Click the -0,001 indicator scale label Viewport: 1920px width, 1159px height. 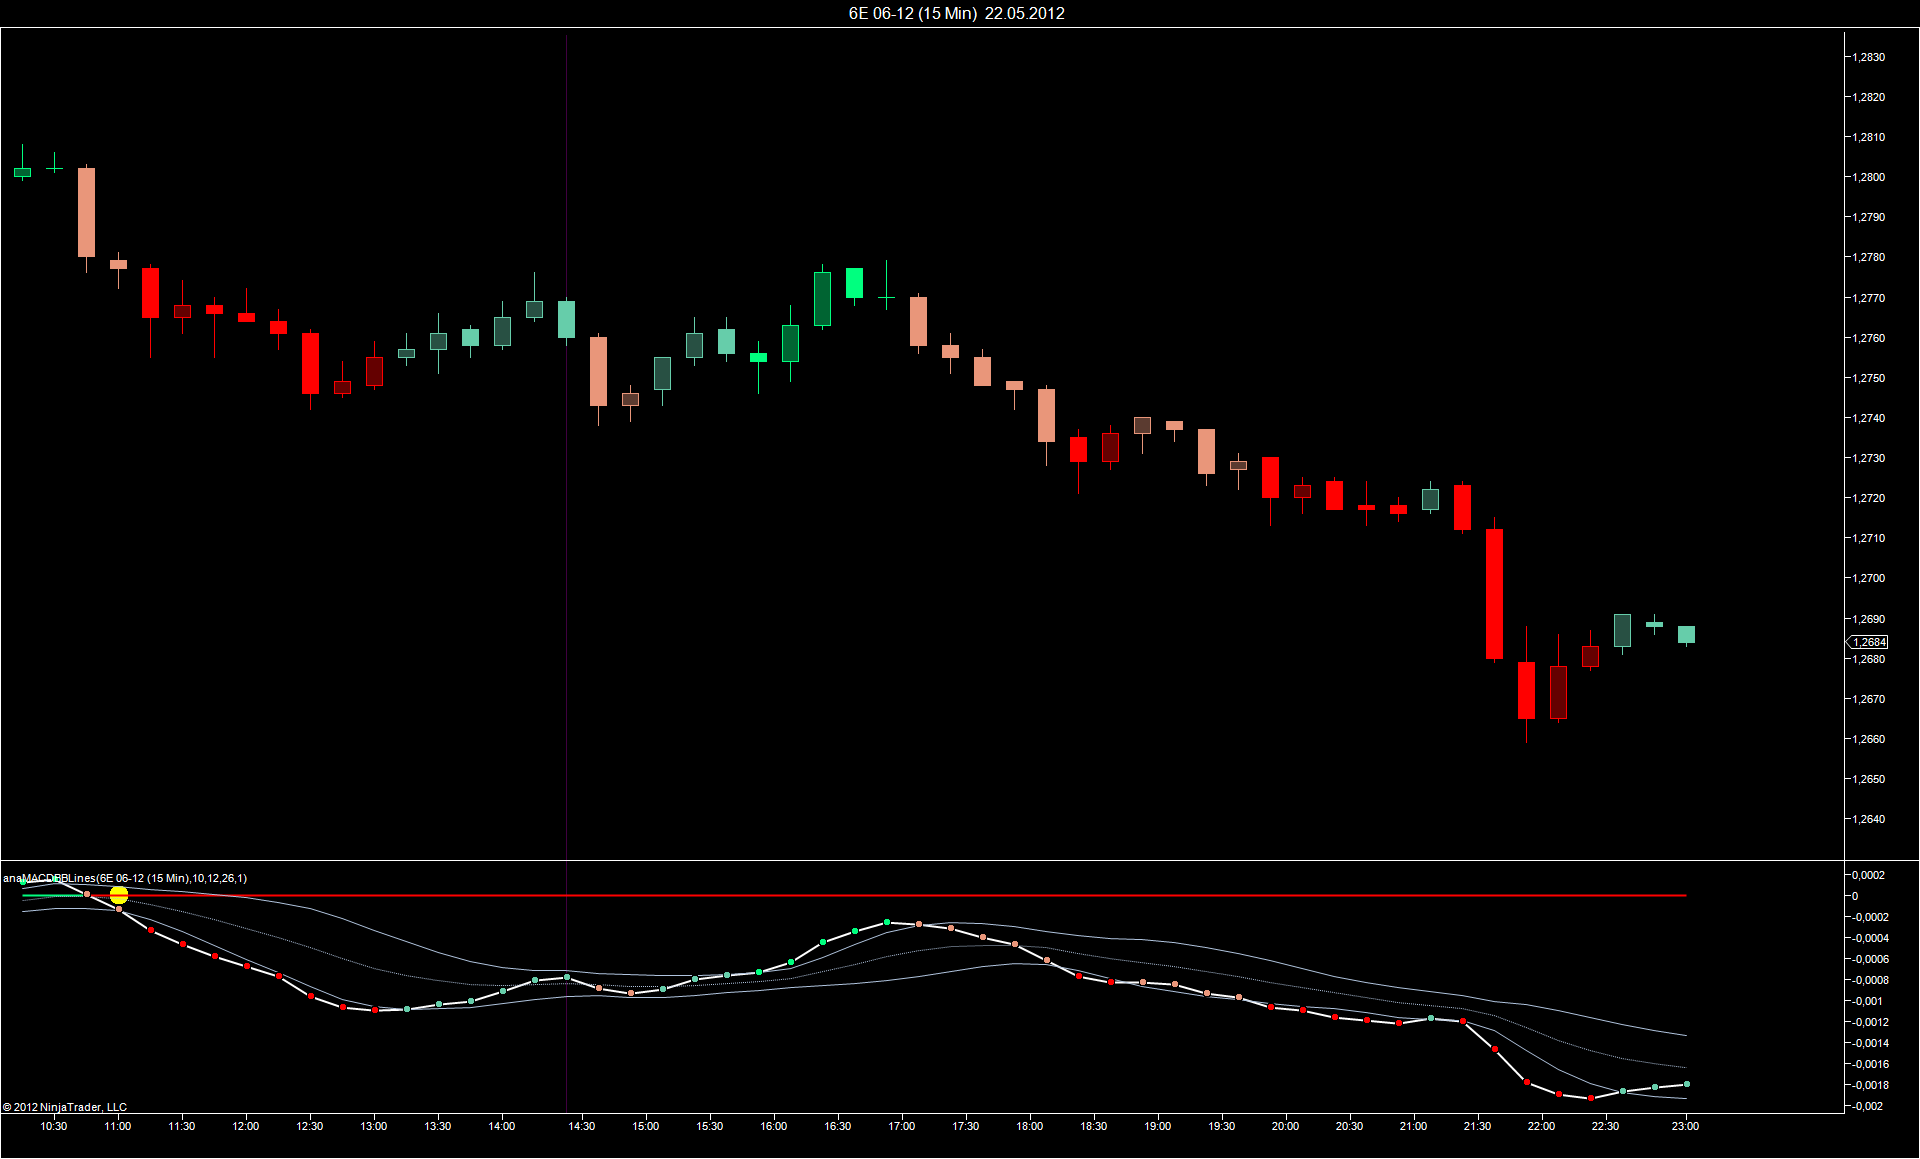point(1866,1001)
